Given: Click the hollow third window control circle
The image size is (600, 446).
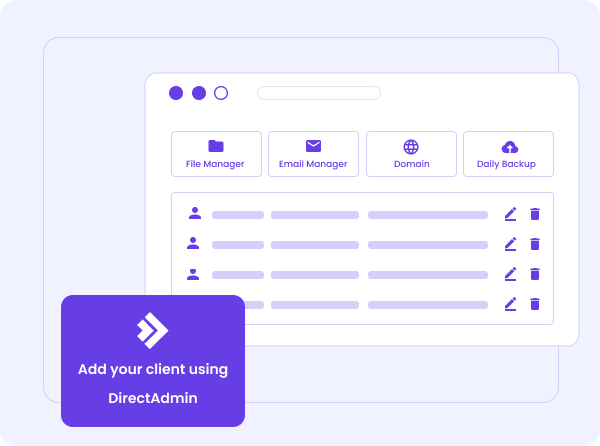Looking at the screenshot, I should pyautogui.click(x=221, y=93).
